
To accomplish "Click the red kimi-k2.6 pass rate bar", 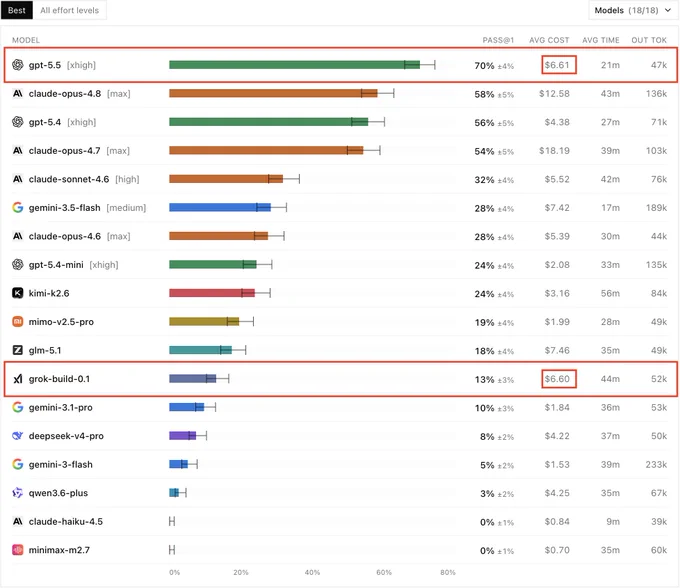I will [x=212, y=293].
